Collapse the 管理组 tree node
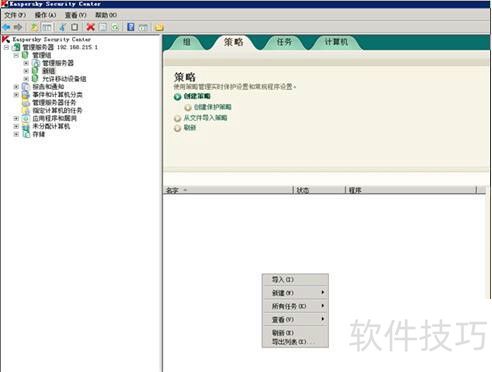Viewport: 492px width, 372px height. tap(16, 55)
